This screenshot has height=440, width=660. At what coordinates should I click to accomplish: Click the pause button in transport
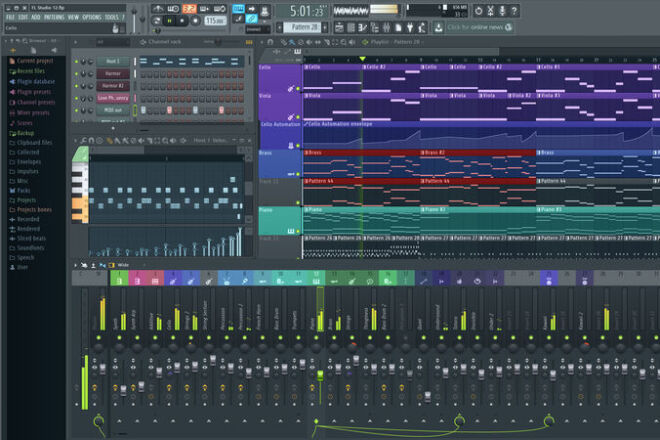point(170,20)
